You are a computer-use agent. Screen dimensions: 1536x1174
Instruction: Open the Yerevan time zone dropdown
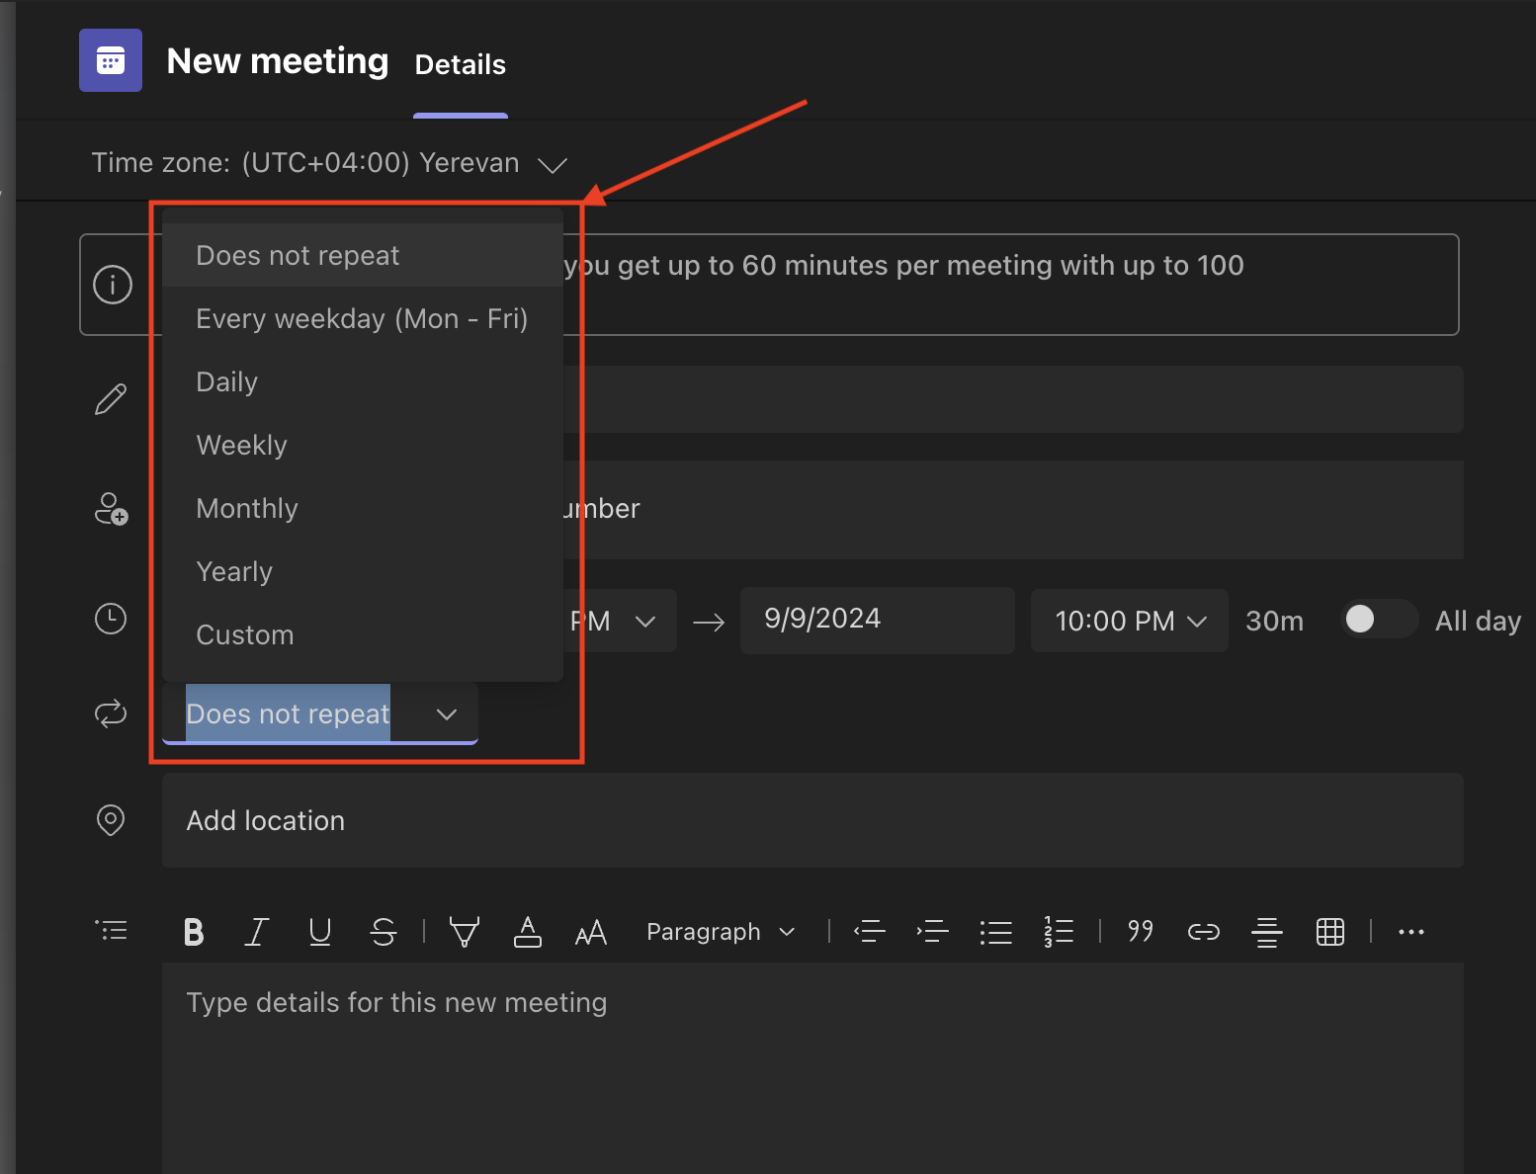[x=552, y=164]
